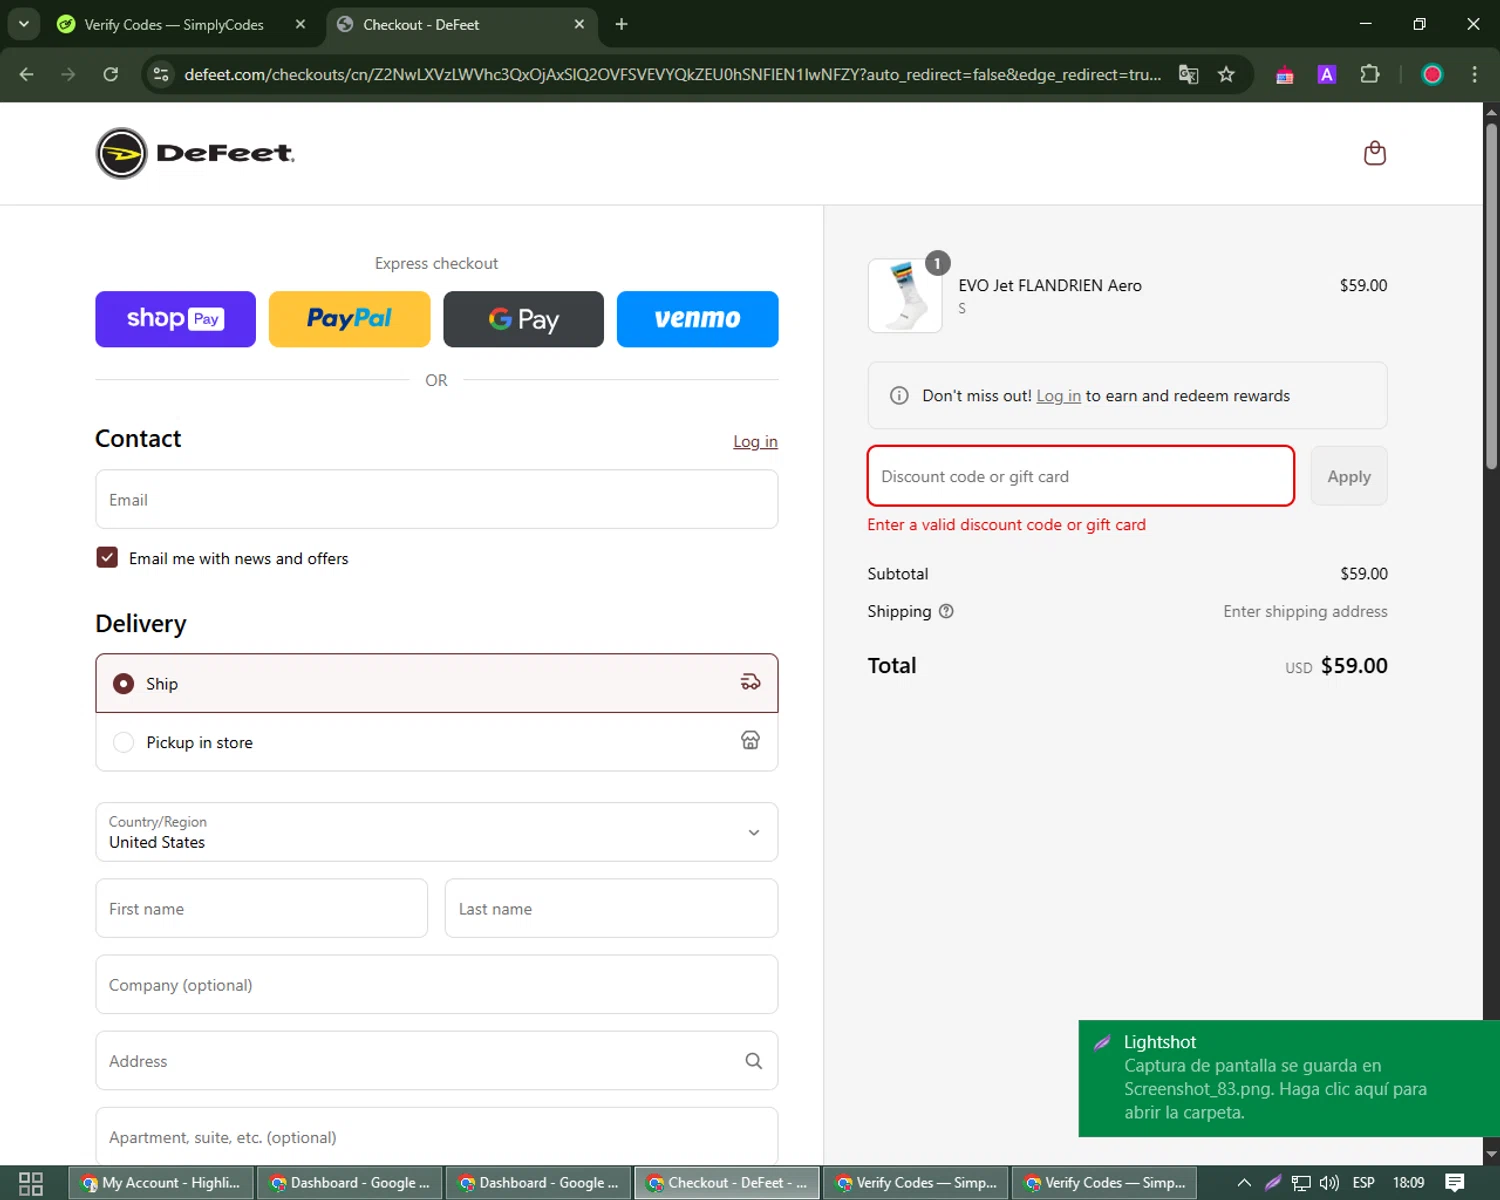Click the Windows task view icon

[x=31, y=1183]
